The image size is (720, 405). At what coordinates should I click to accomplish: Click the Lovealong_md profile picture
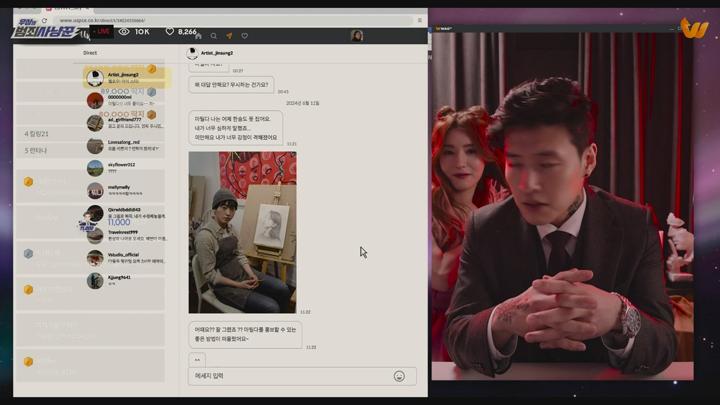click(x=95, y=146)
